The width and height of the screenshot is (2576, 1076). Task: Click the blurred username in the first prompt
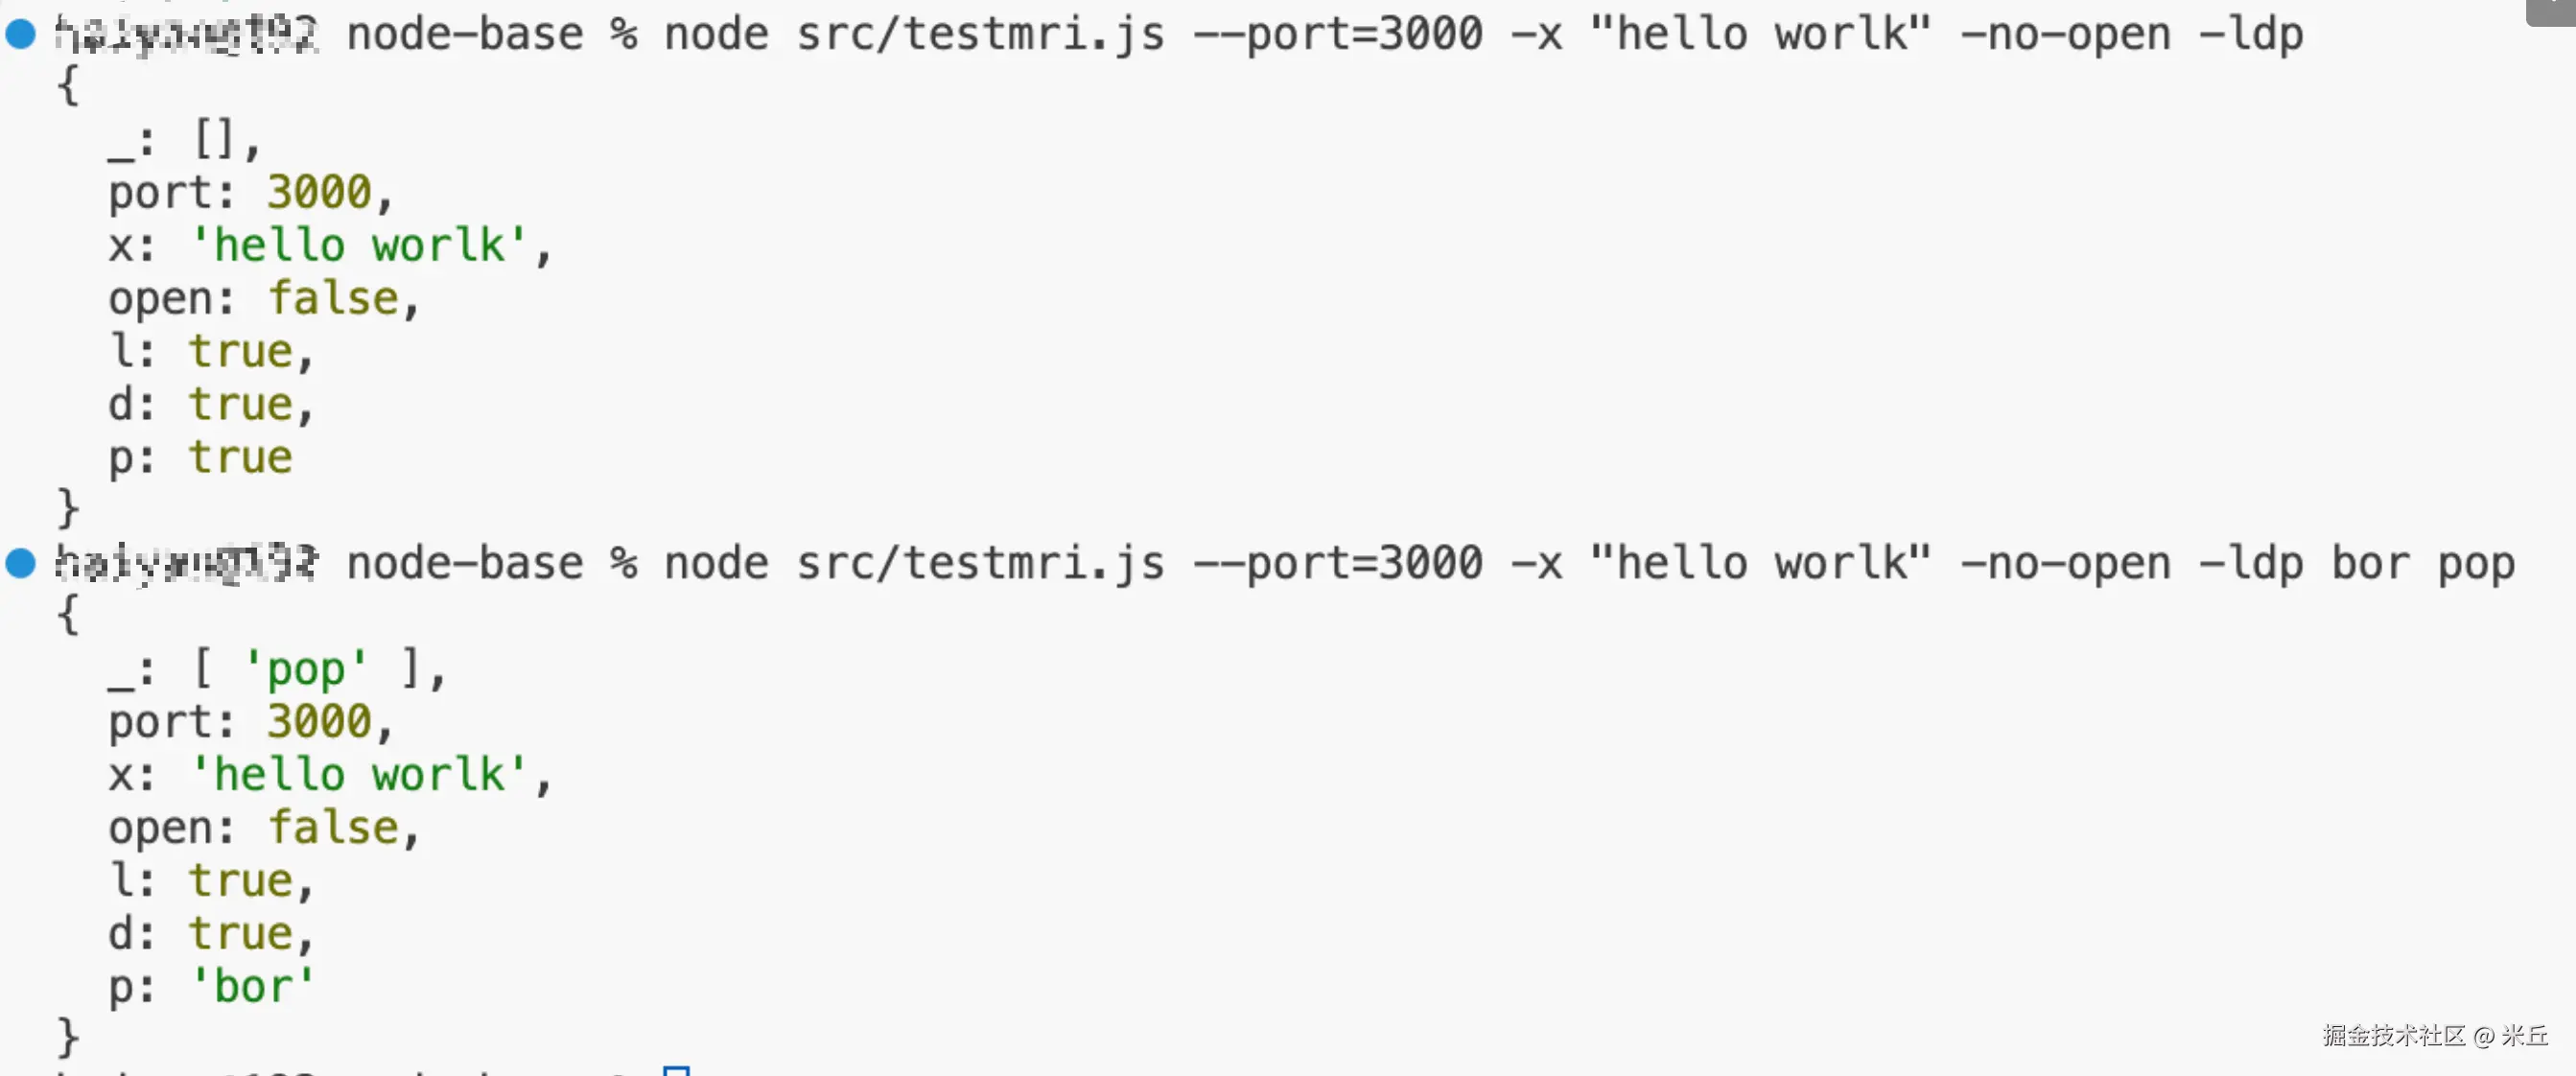[x=186, y=34]
